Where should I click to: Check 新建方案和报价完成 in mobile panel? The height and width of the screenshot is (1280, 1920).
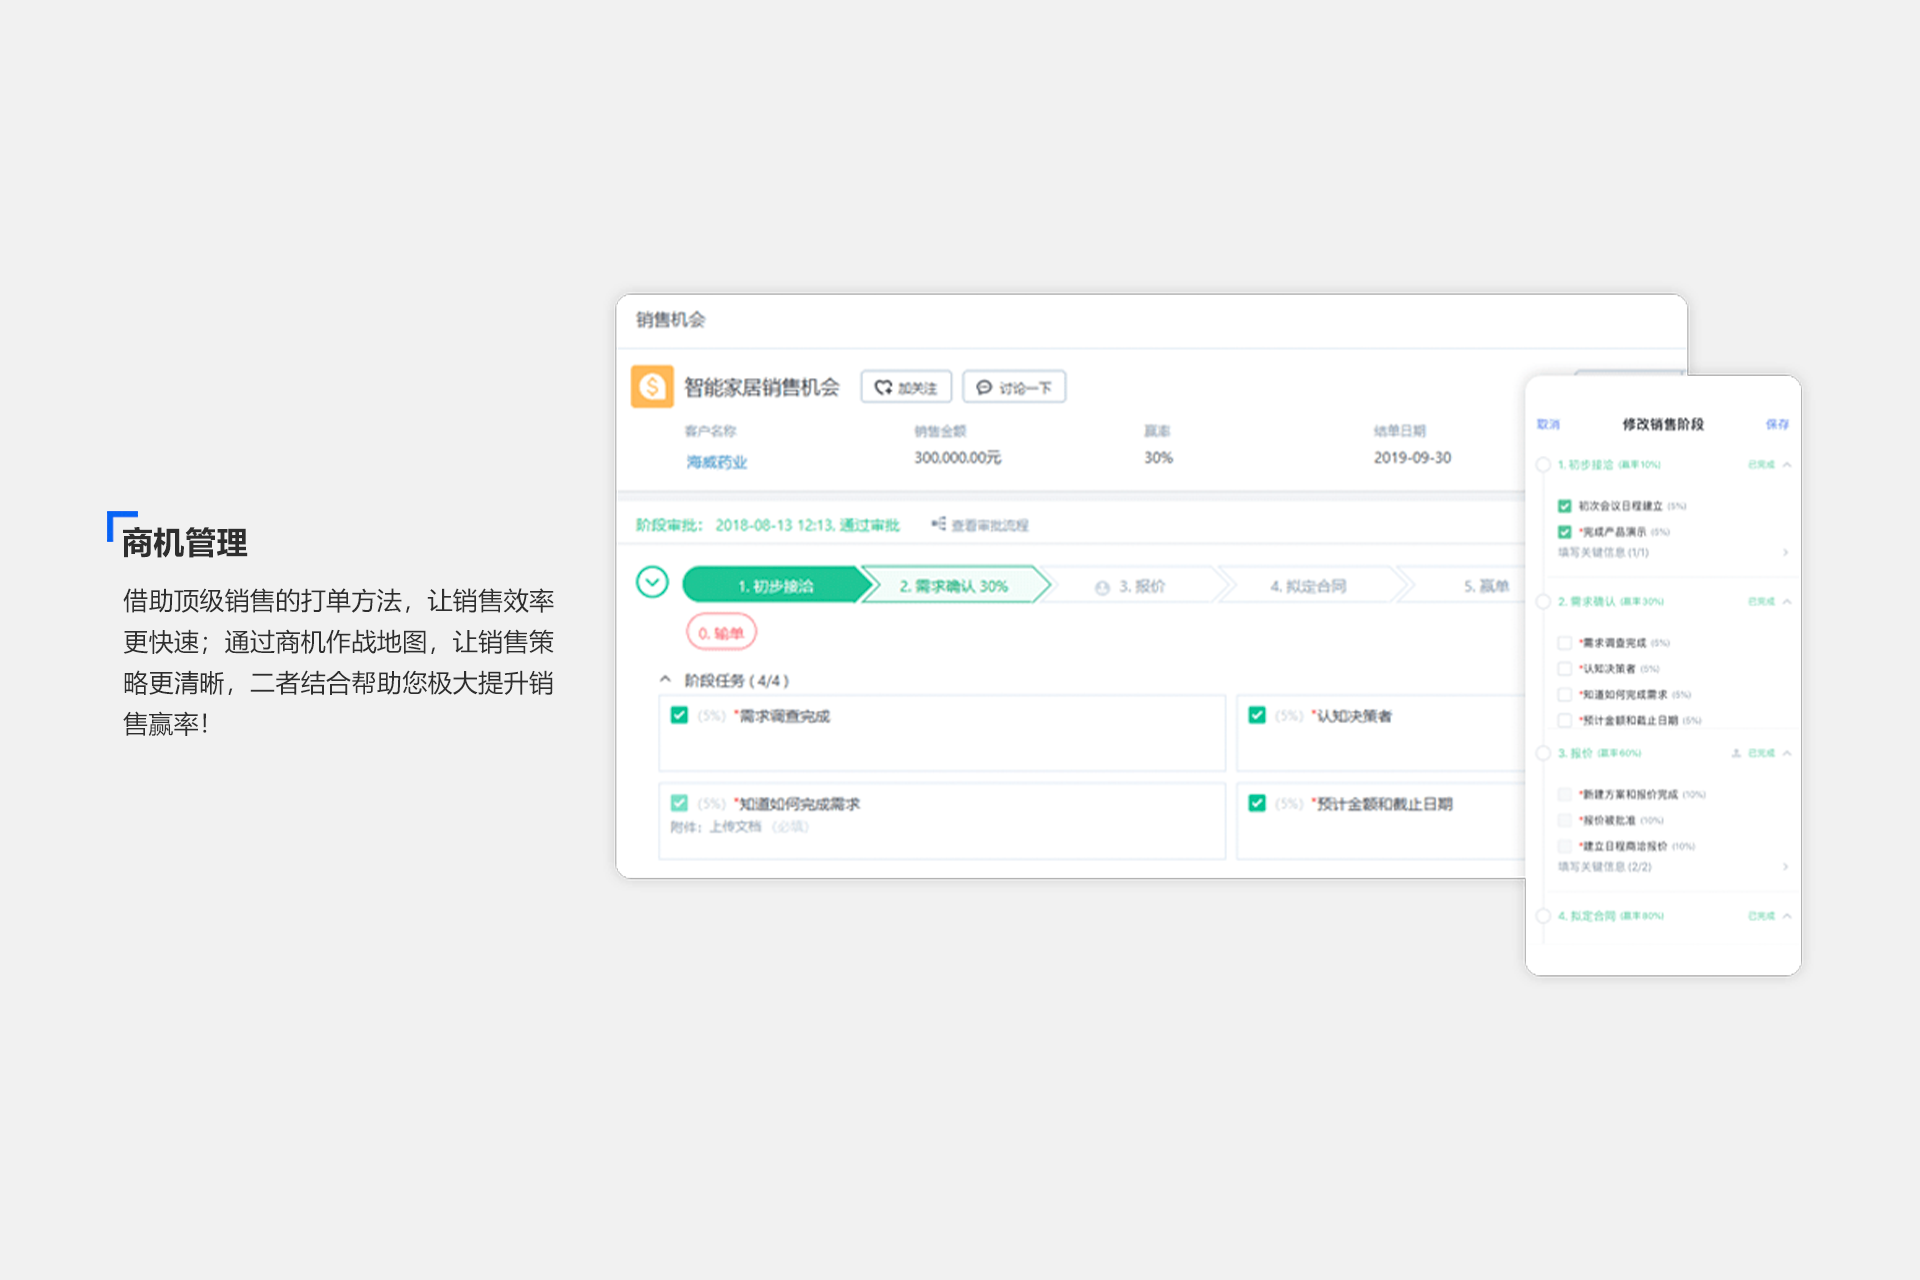[x=1565, y=795]
